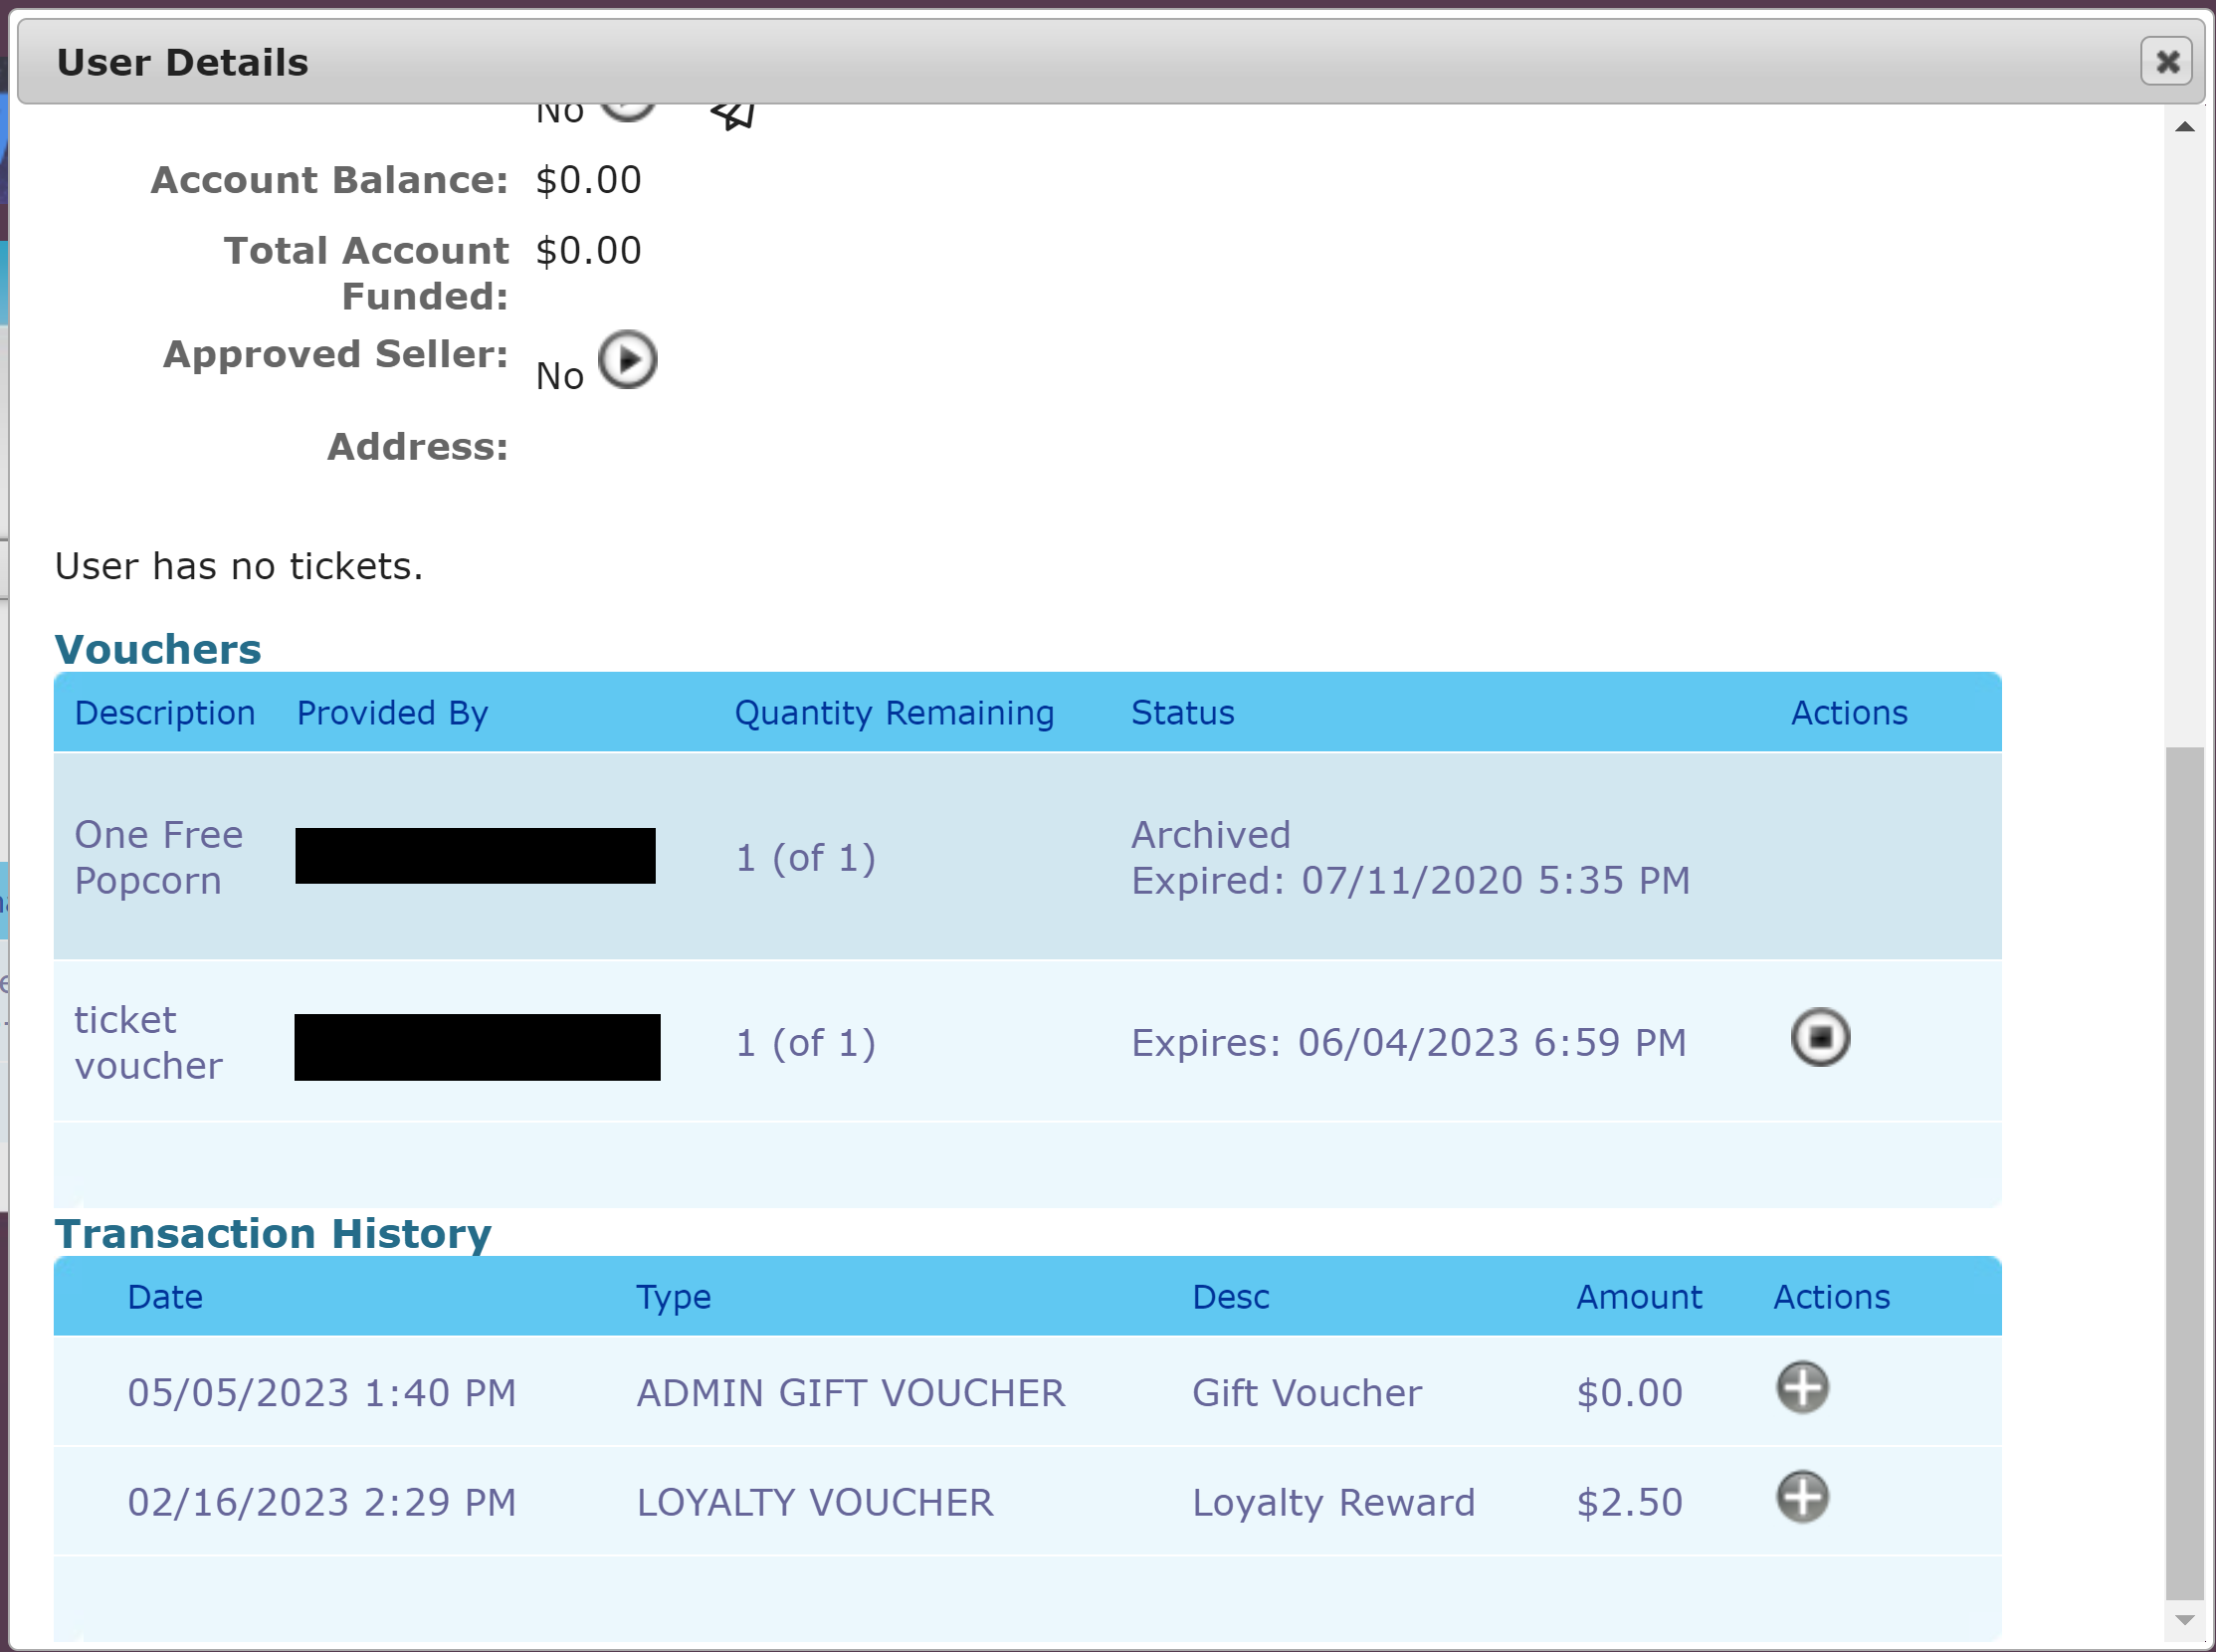Click the transaction Amount column header
The image size is (2216, 1652).
1638,1297
